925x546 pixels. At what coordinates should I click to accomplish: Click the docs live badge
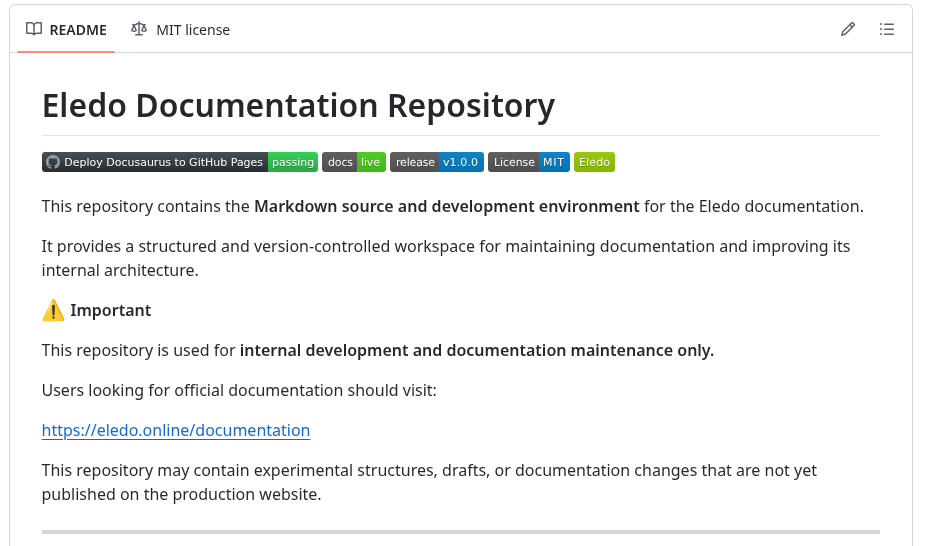pos(354,162)
